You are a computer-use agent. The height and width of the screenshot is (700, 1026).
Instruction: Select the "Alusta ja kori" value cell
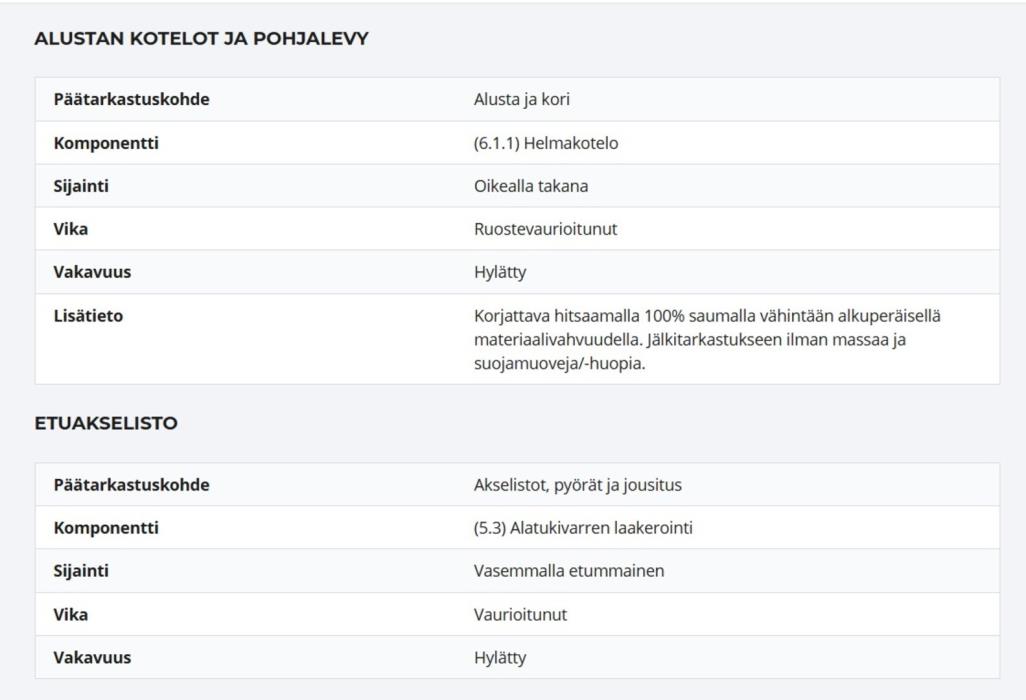522,99
